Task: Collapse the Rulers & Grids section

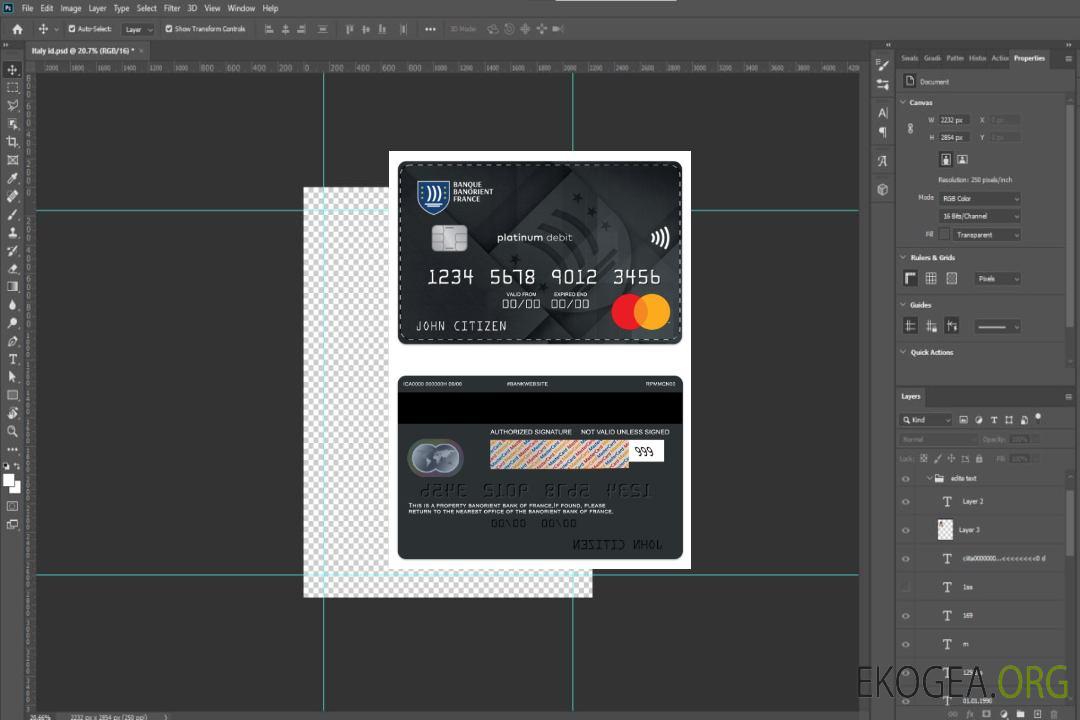Action: 904,257
